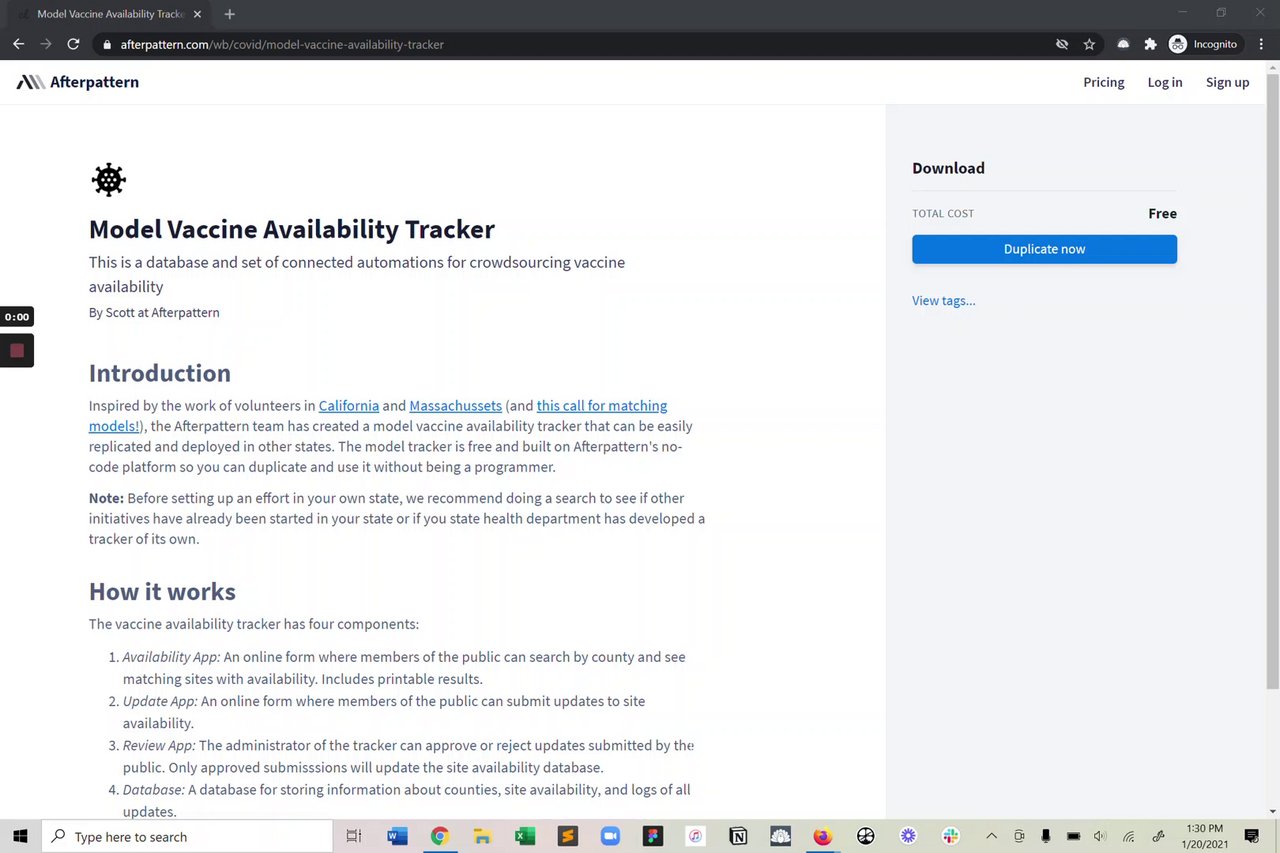Click the 'Download' sidebar heading
The height and width of the screenshot is (853, 1280).
[948, 168]
